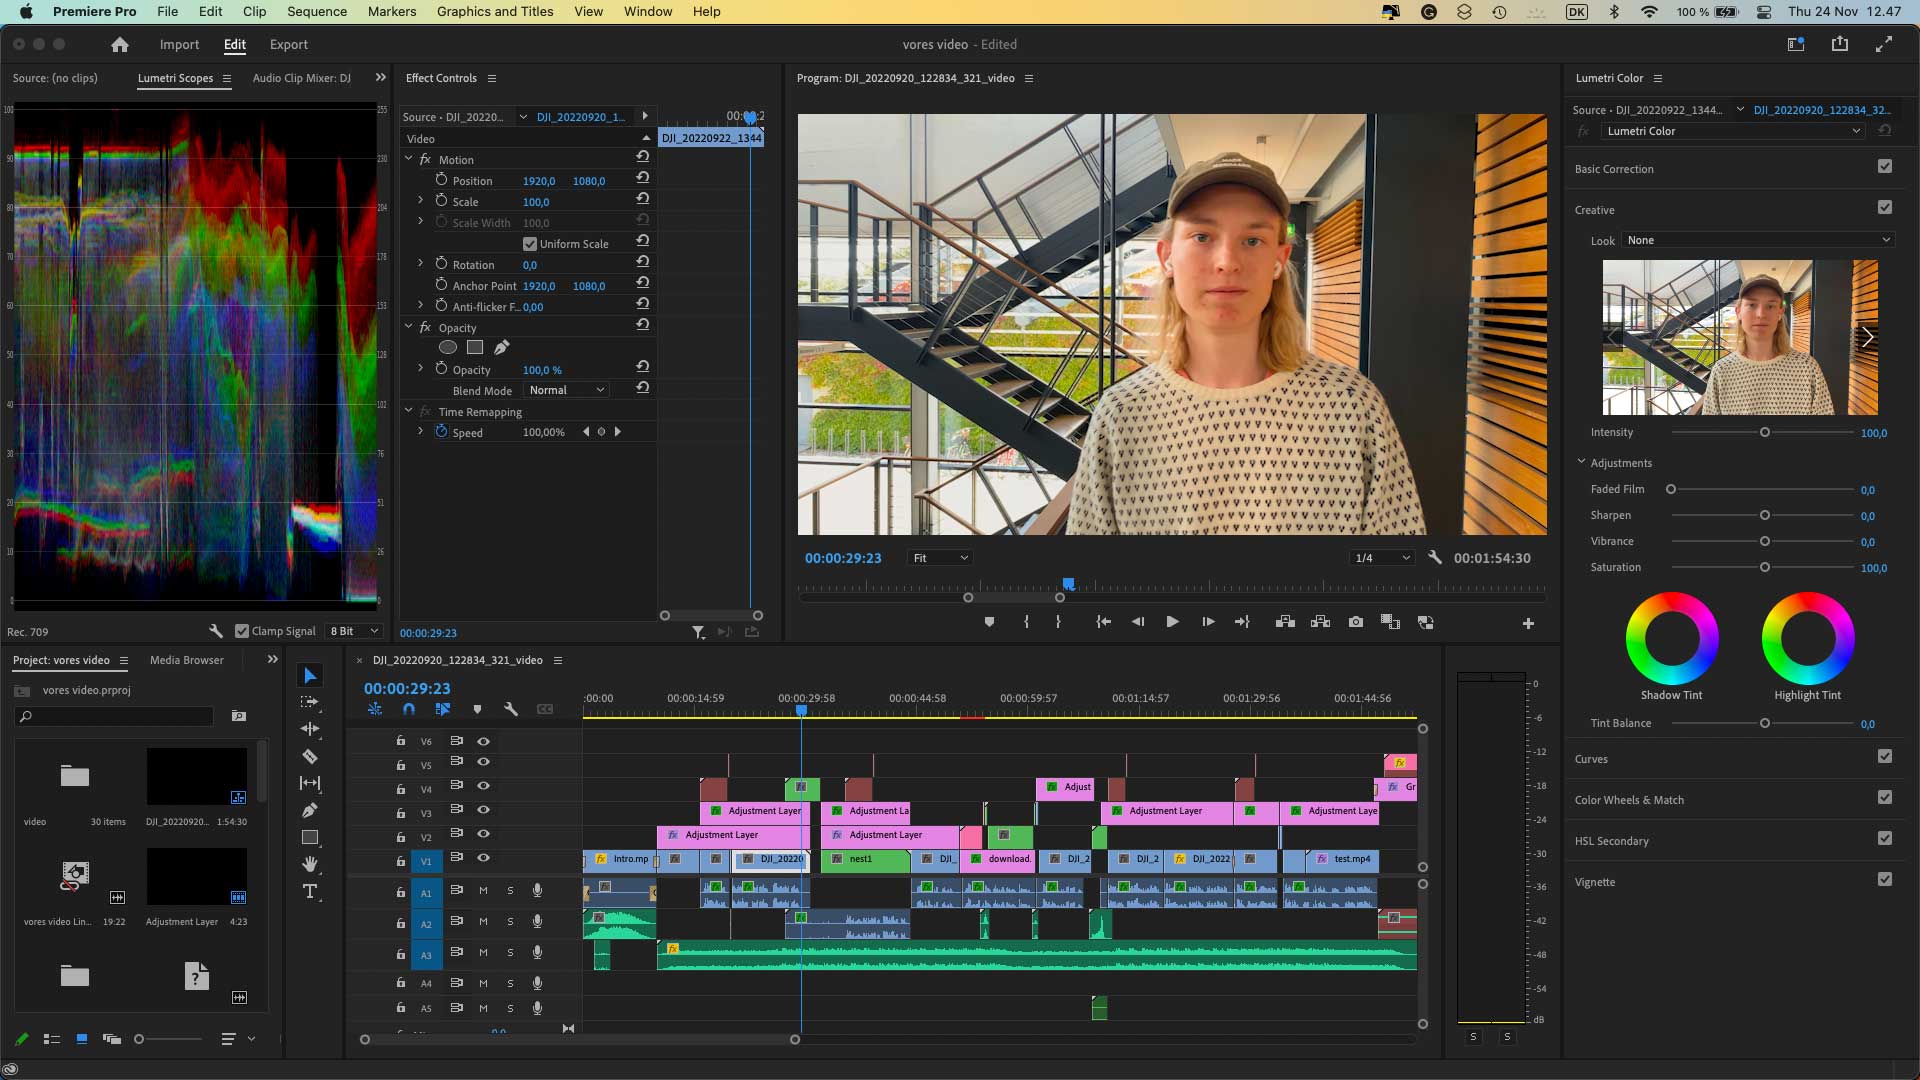Select the Hand tool in toolbar
The height and width of the screenshot is (1080, 1920).
309,864
